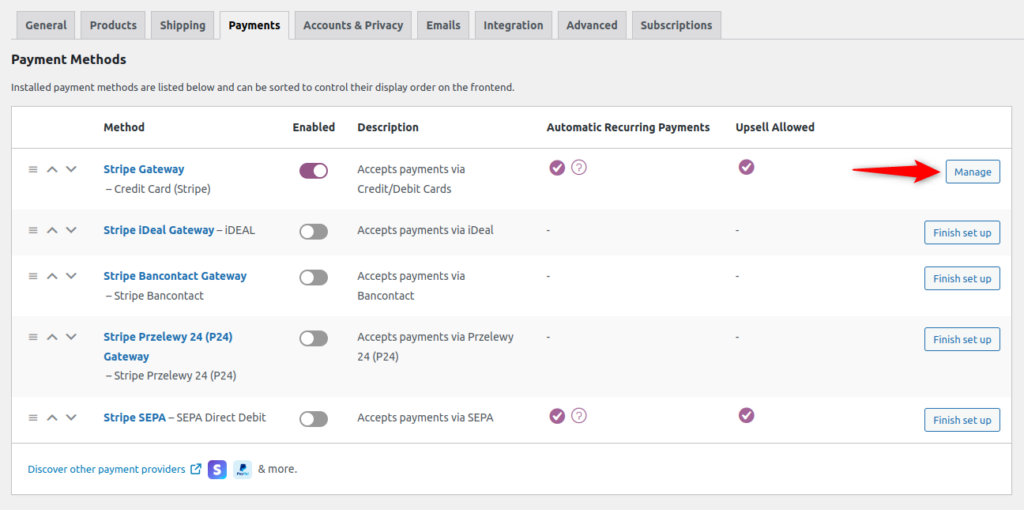Click Manage button for Stripe Gateway
This screenshot has height=510, width=1024.
click(x=972, y=172)
